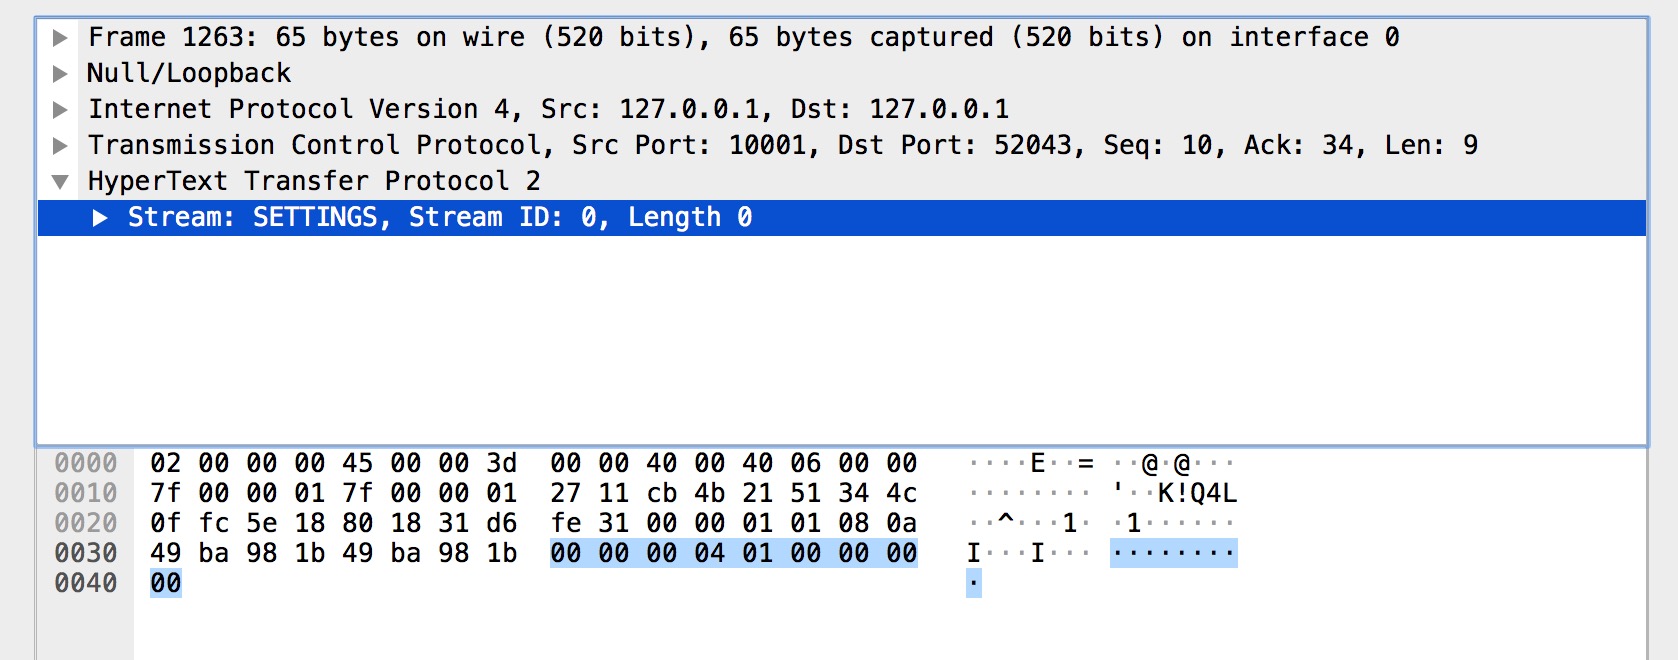Click hex byte fe in offset 0020 row
This screenshot has height=660, width=1678.
[x=565, y=524]
